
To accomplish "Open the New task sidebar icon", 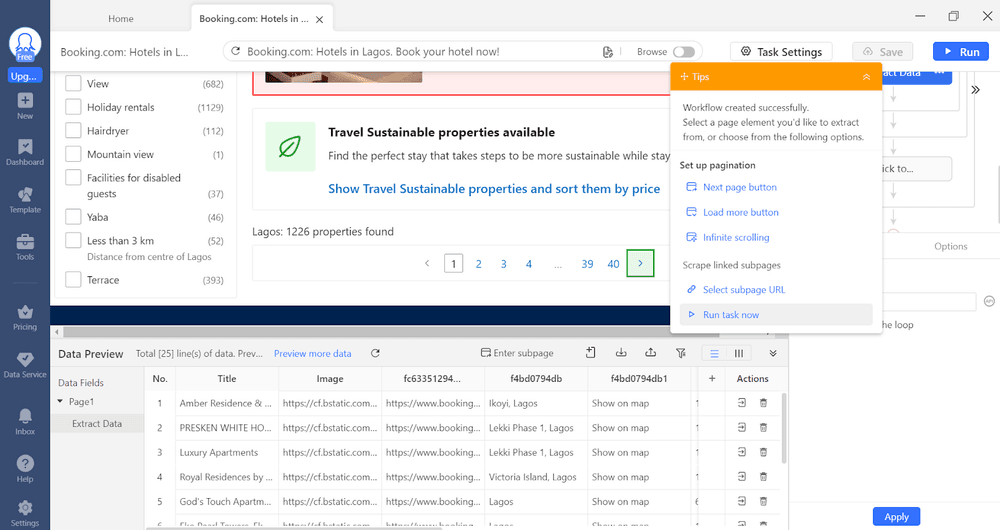I will coord(25,106).
